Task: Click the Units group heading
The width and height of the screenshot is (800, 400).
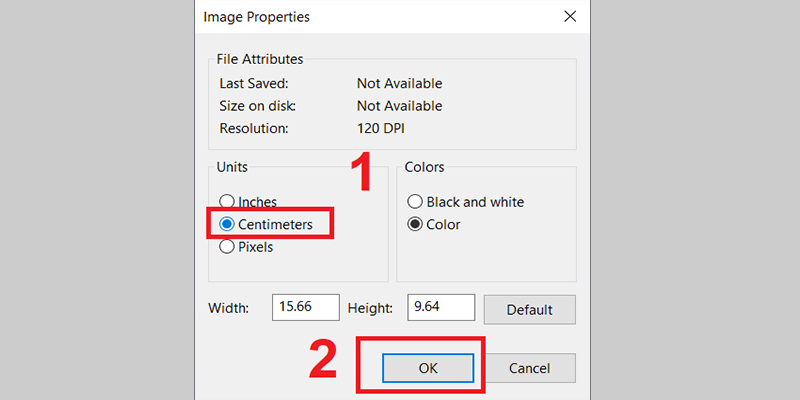Action: click(232, 167)
